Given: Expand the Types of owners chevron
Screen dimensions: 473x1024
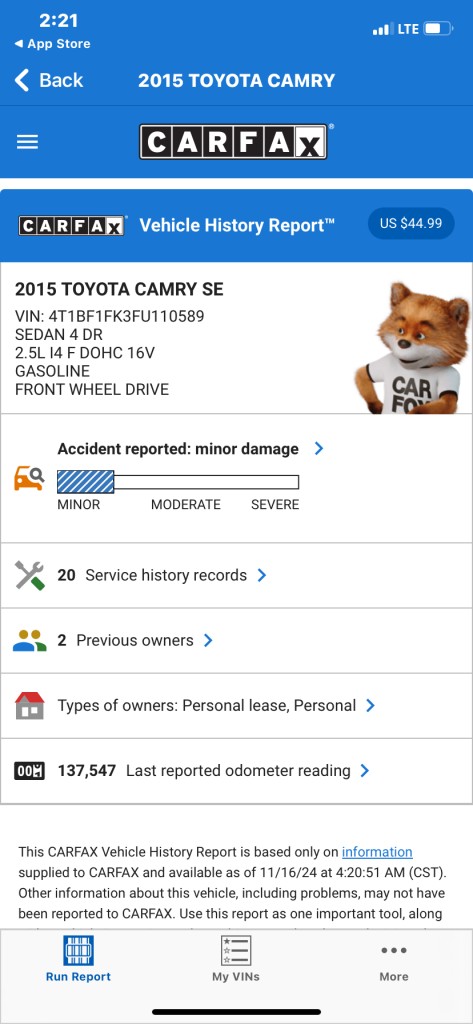Looking at the screenshot, I should click(370, 705).
